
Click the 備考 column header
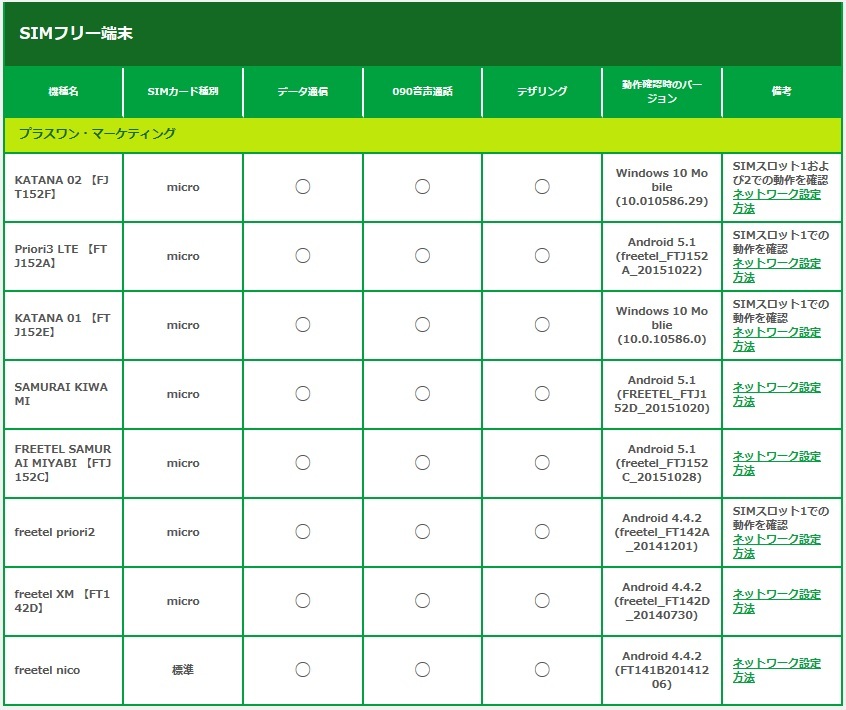782,91
